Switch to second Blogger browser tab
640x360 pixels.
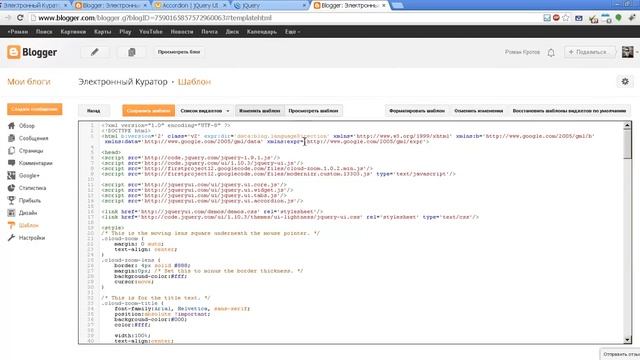point(111,5)
